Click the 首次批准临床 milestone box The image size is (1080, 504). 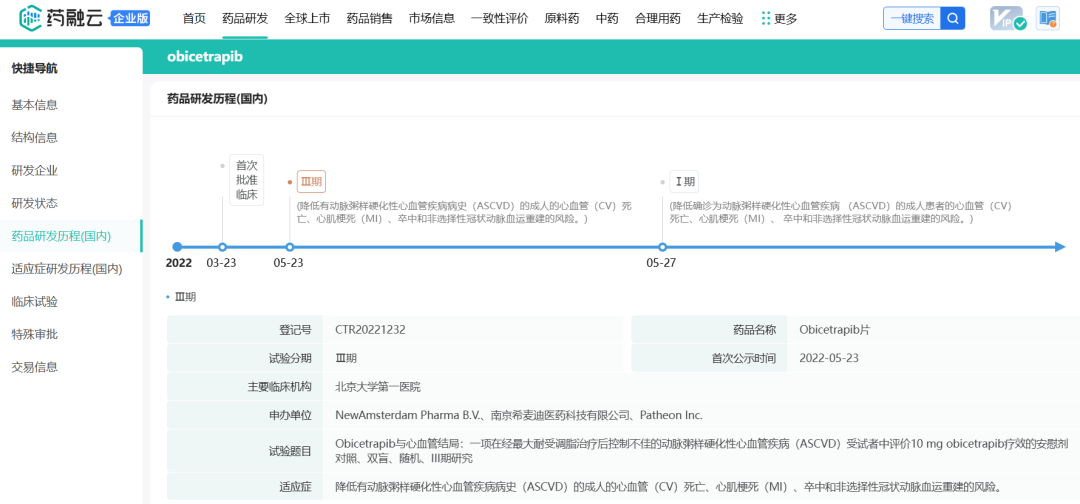tap(246, 180)
